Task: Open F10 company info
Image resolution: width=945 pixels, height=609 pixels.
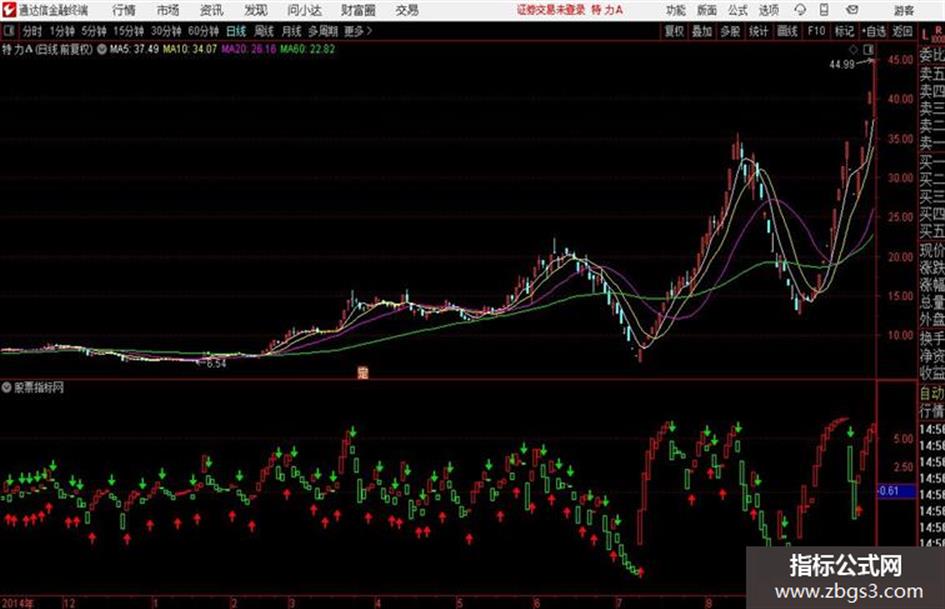Action: point(816,31)
